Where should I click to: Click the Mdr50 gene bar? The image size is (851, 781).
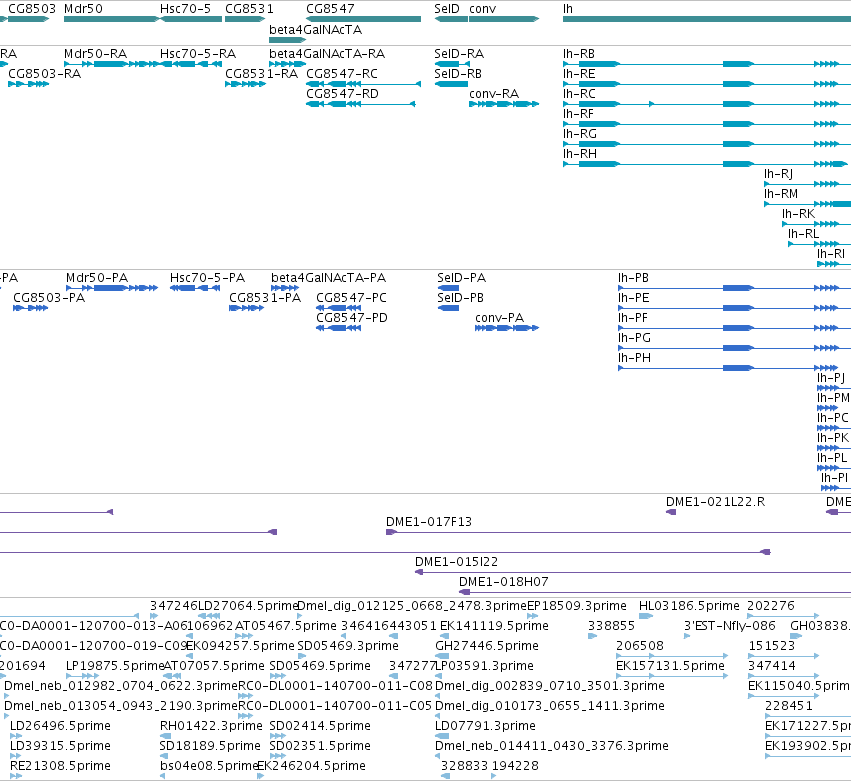[111, 19]
